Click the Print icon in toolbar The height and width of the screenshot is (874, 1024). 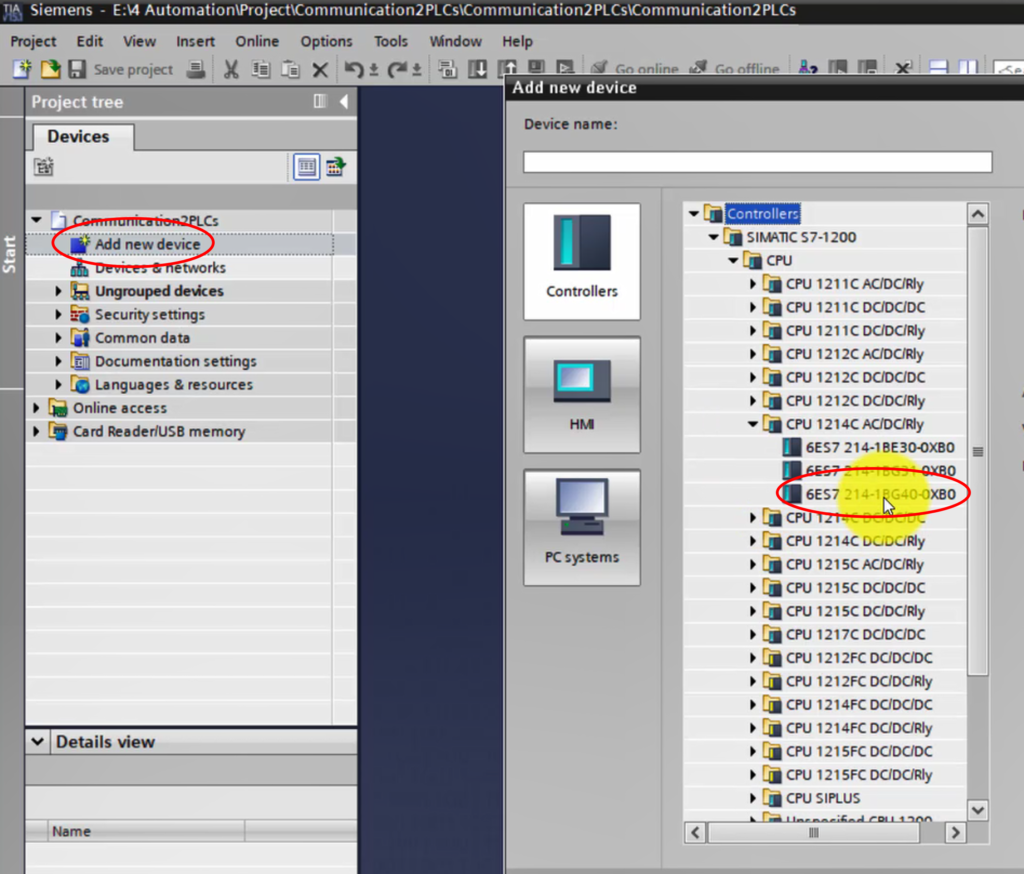tap(196, 70)
